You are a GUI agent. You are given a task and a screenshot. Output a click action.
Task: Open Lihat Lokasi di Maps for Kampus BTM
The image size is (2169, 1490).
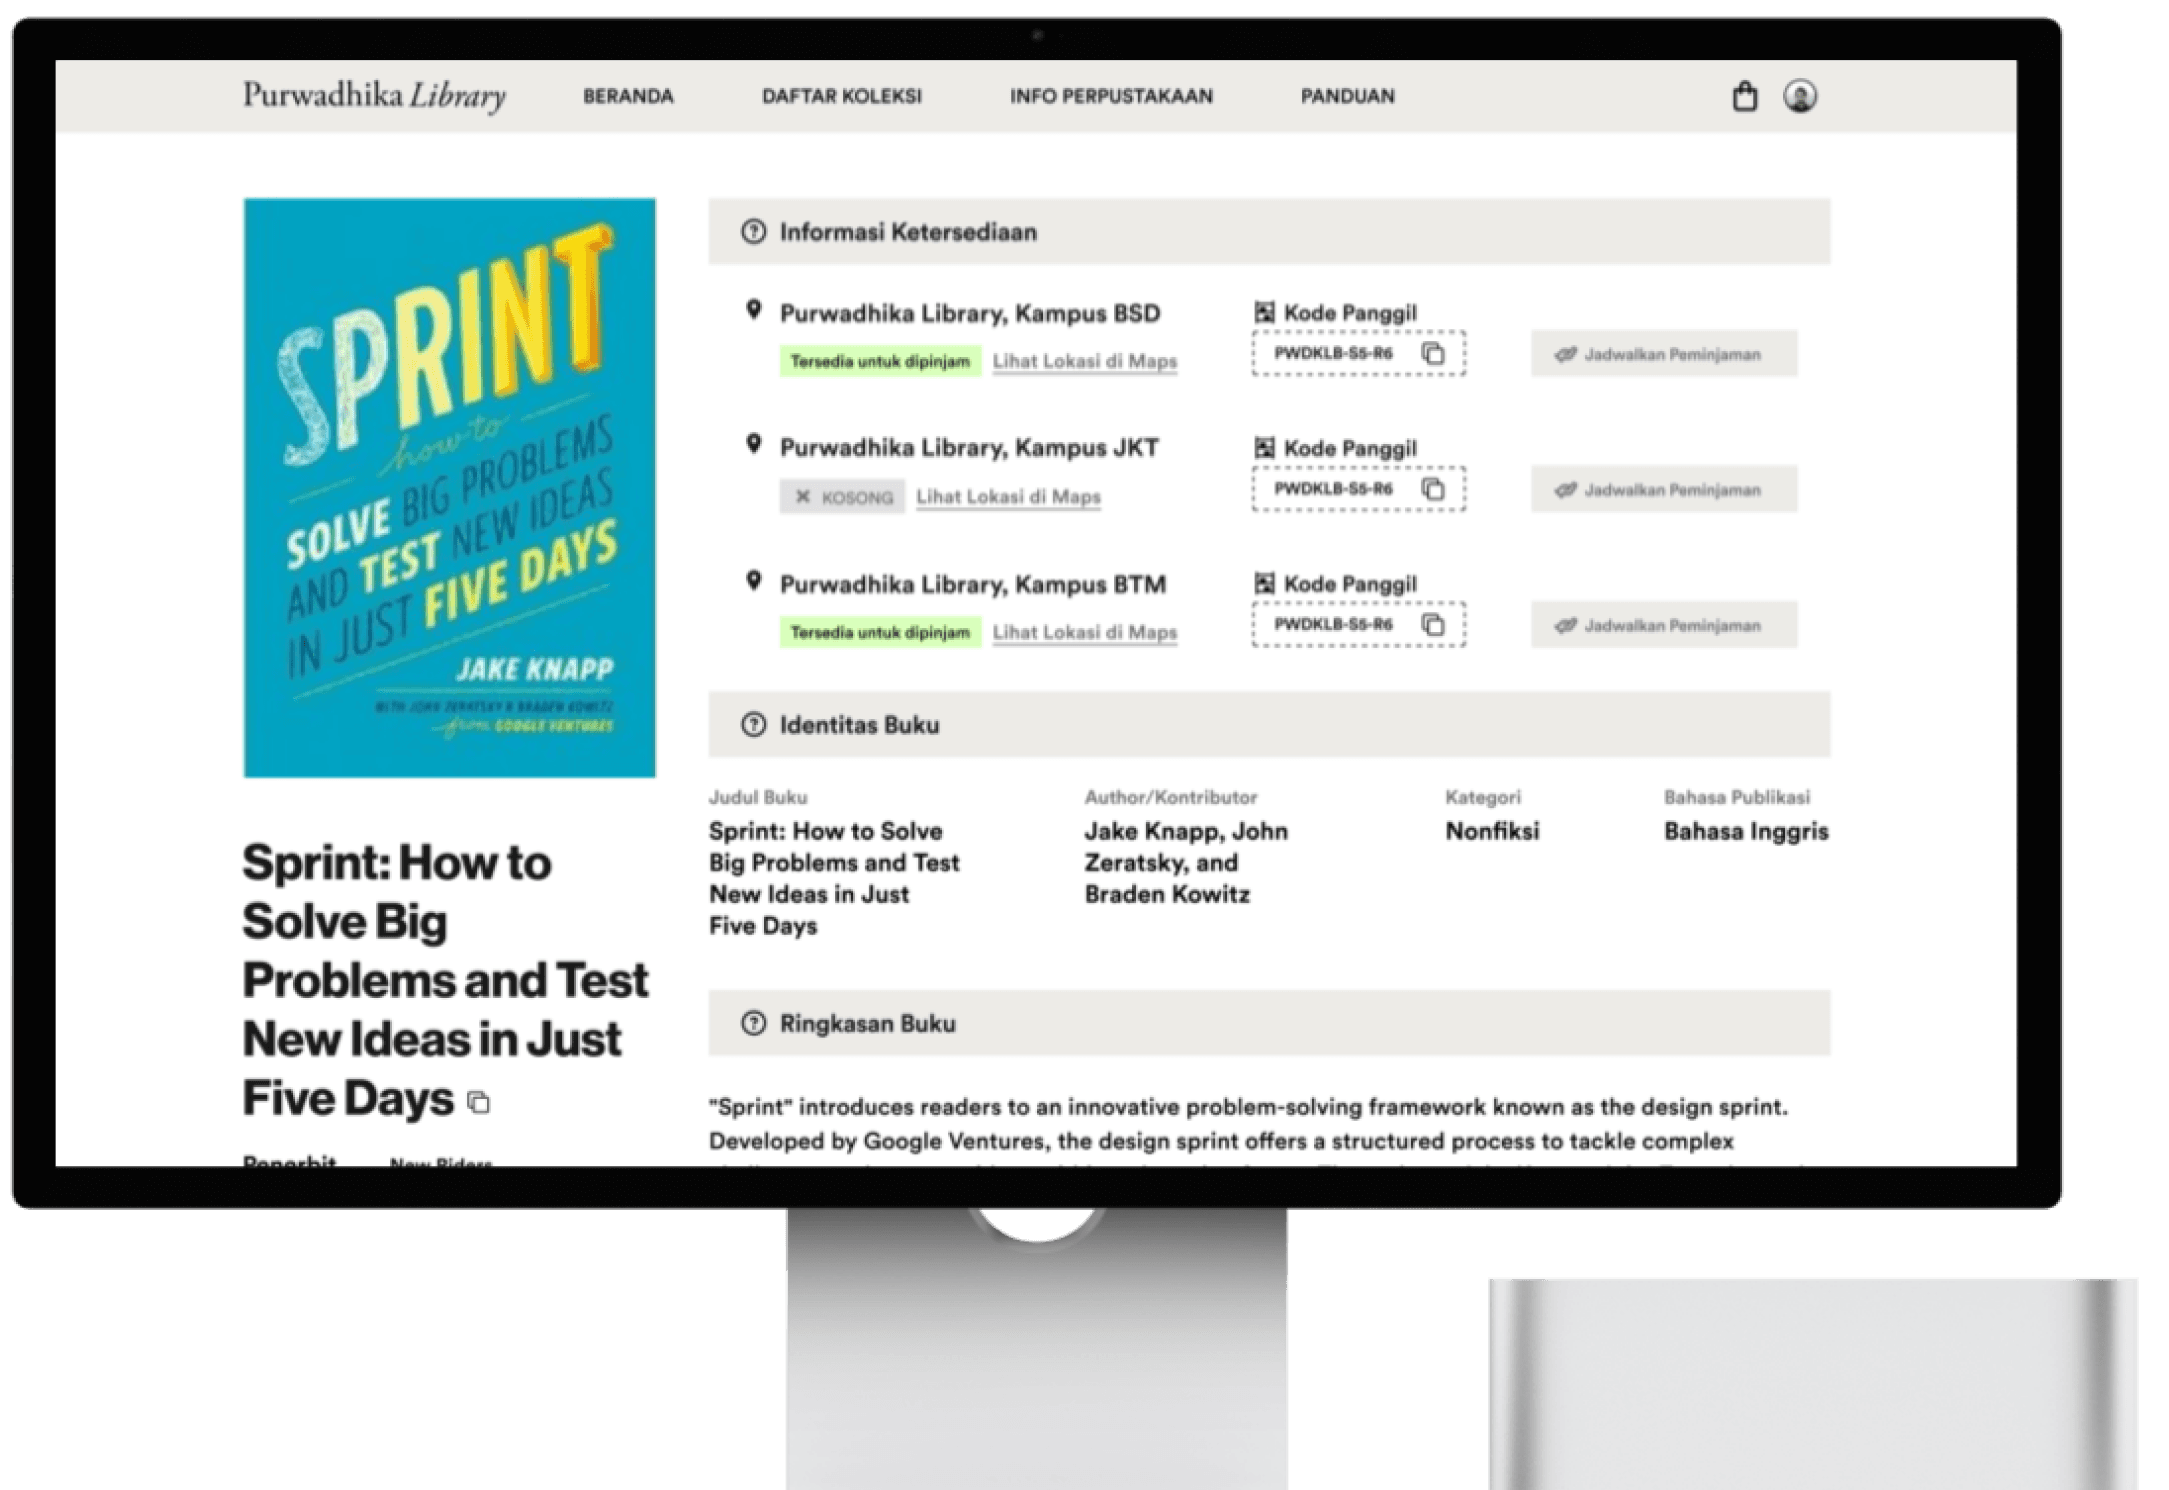[x=1084, y=632]
